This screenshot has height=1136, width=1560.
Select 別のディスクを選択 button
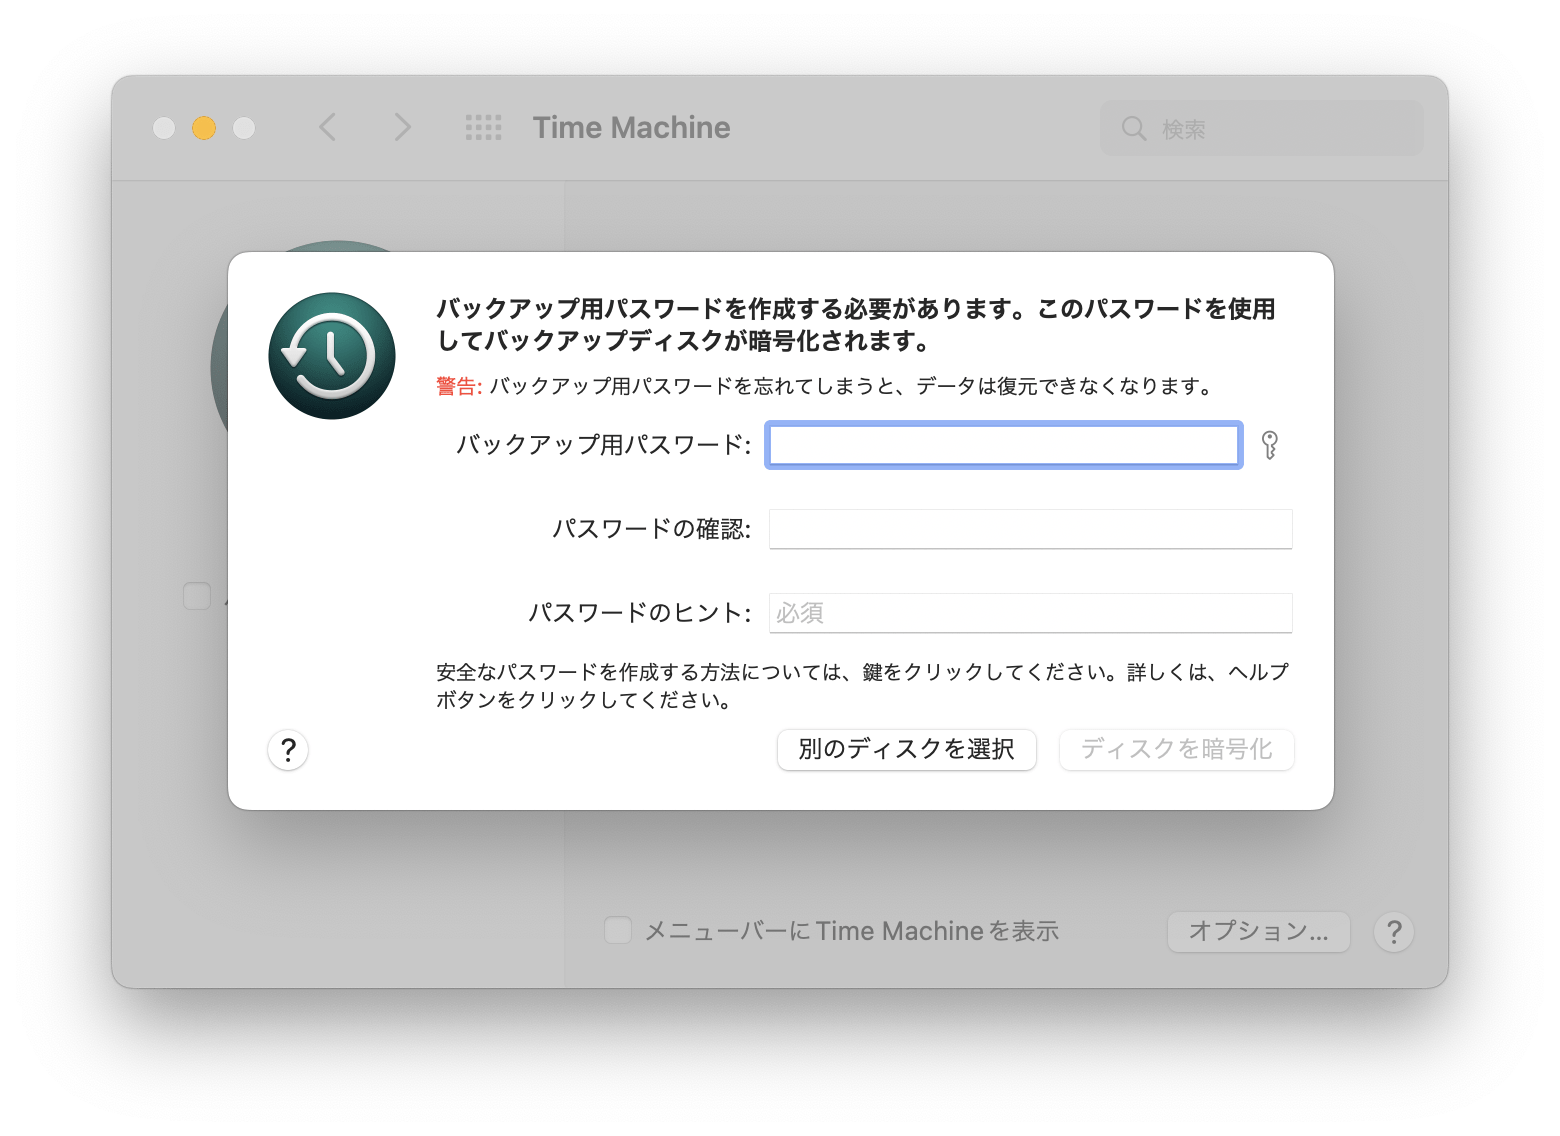click(x=906, y=750)
